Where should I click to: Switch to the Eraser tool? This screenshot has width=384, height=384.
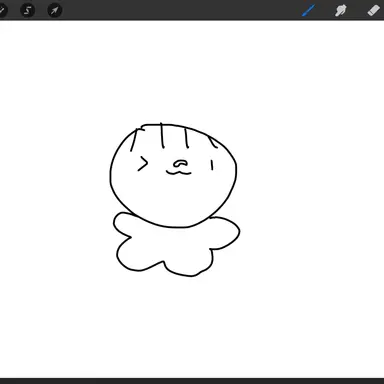[374, 10]
